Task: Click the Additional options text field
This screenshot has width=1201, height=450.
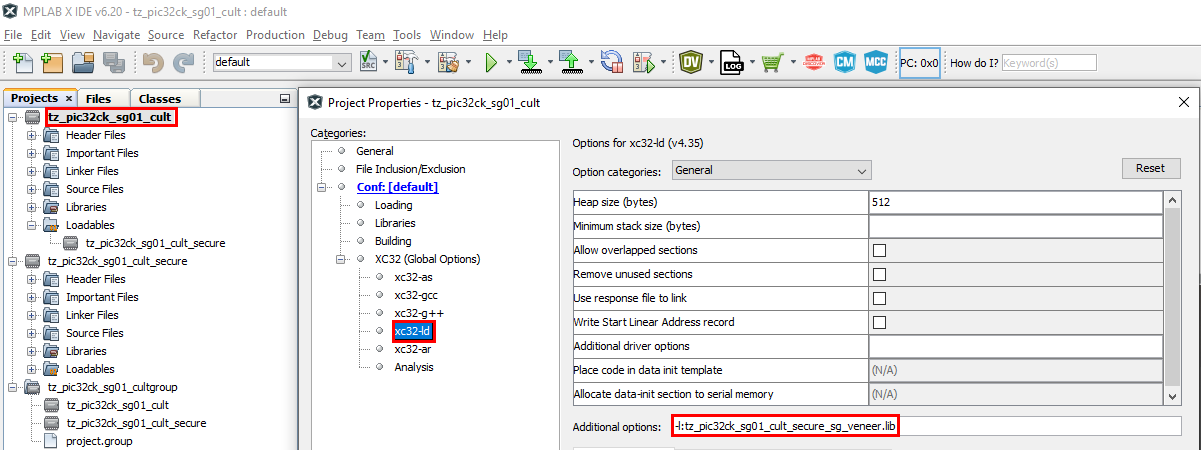Action: coord(926,427)
